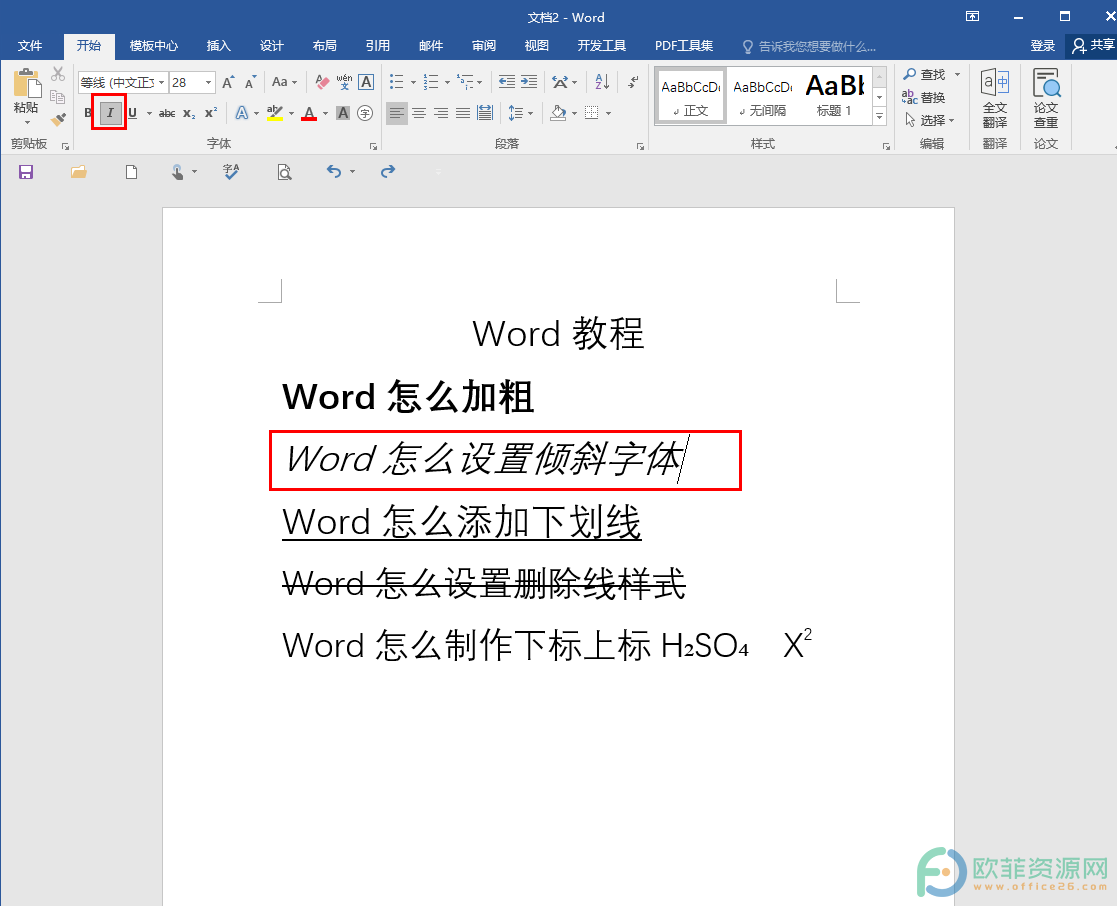Screen dimensions: 1117x906
Task: Toggle superscript formatting
Action: 211,113
